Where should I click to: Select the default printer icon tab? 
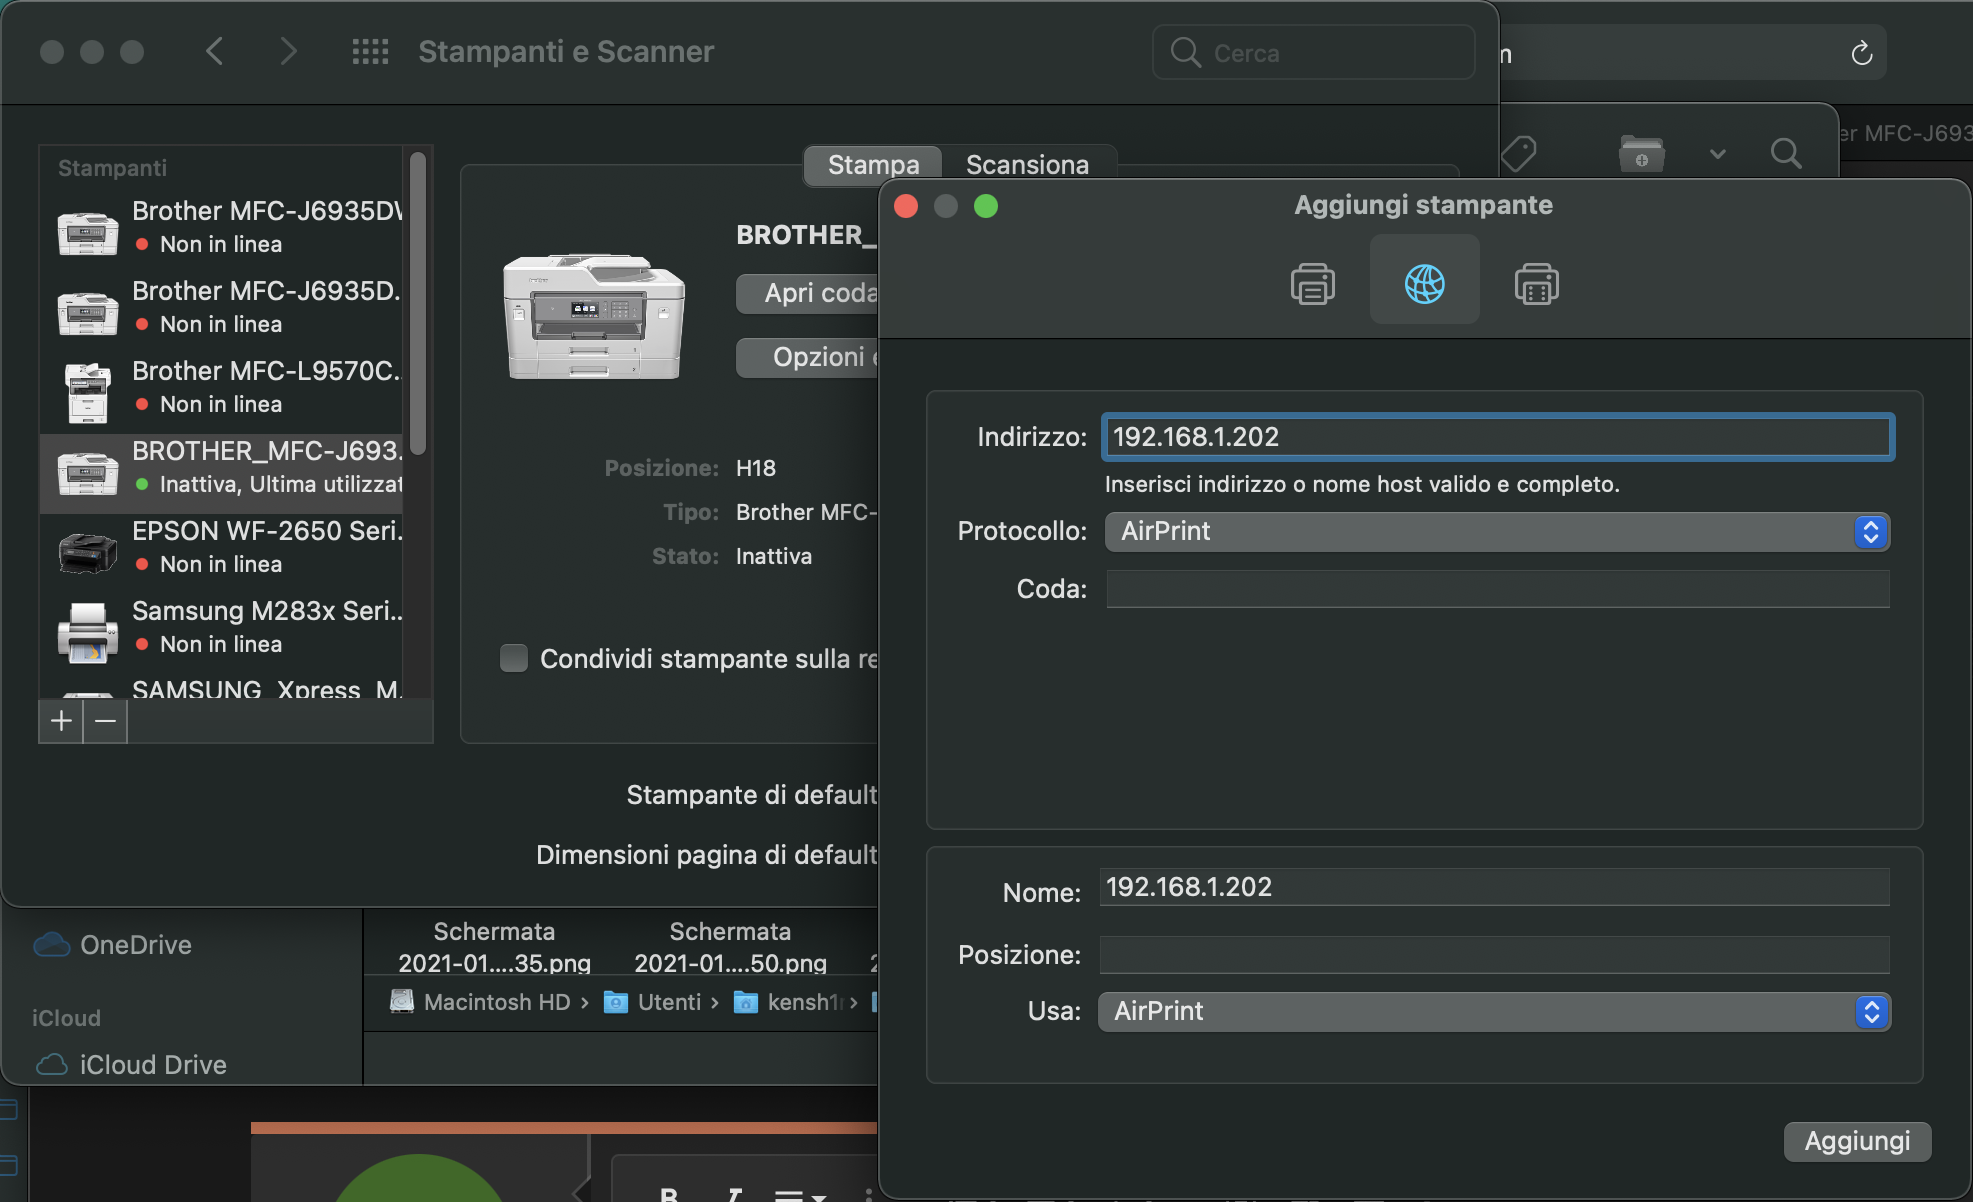click(1312, 284)
